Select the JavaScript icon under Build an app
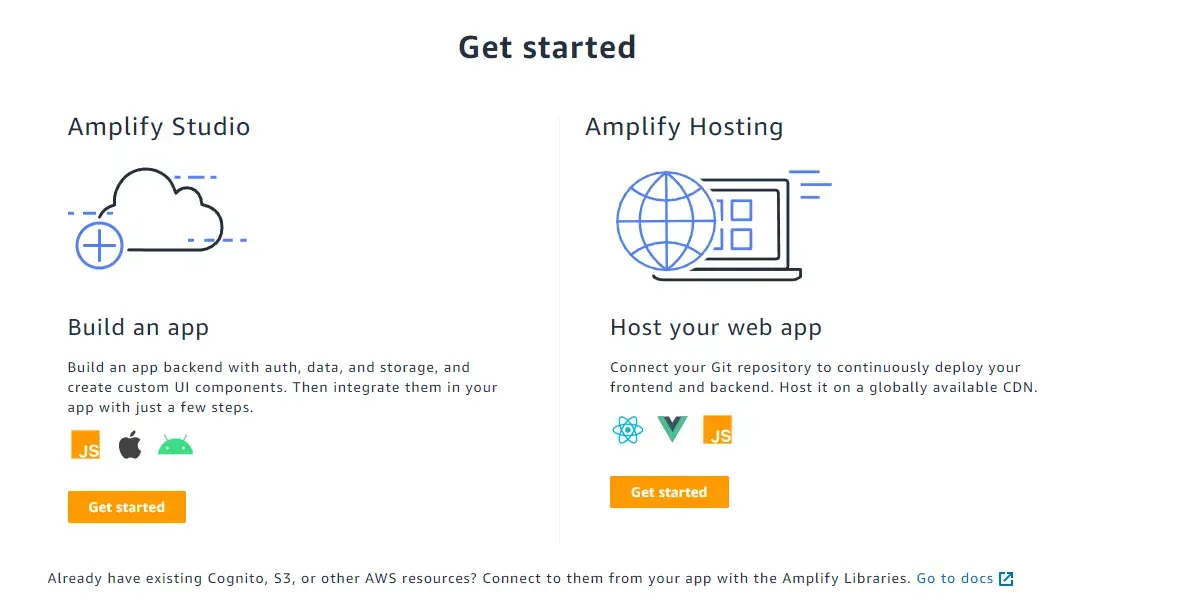This screenshot has width=1177, height=615. tap(84, 444)
